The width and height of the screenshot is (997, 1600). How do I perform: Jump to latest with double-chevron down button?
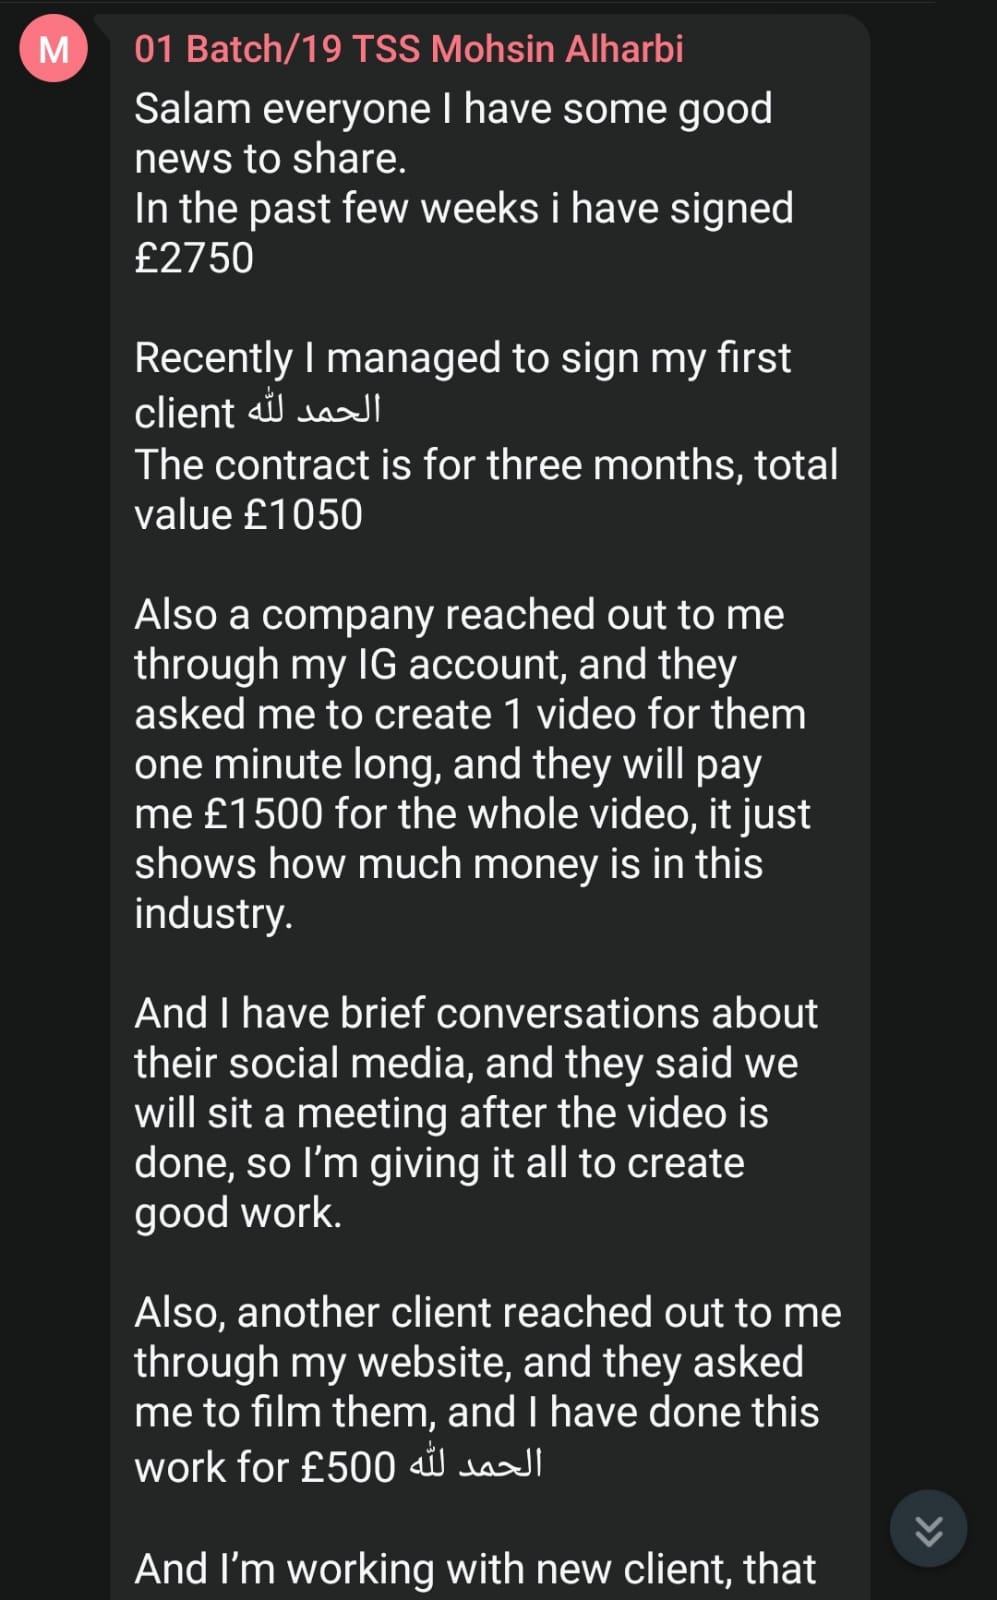[928, 1528]
